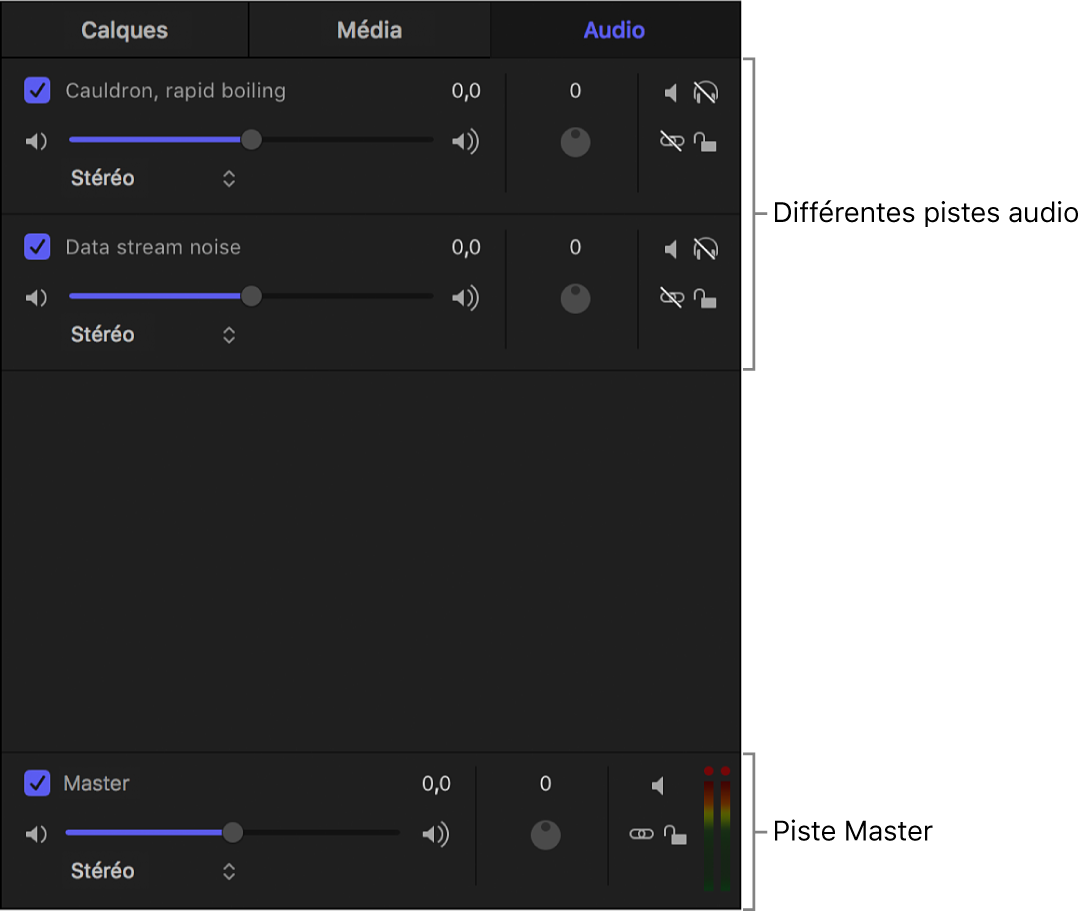Solo the Cauldron track with headphones icon
This screenshot has width=1083, height=912.
pyautogui.click(x=705, y=93)
